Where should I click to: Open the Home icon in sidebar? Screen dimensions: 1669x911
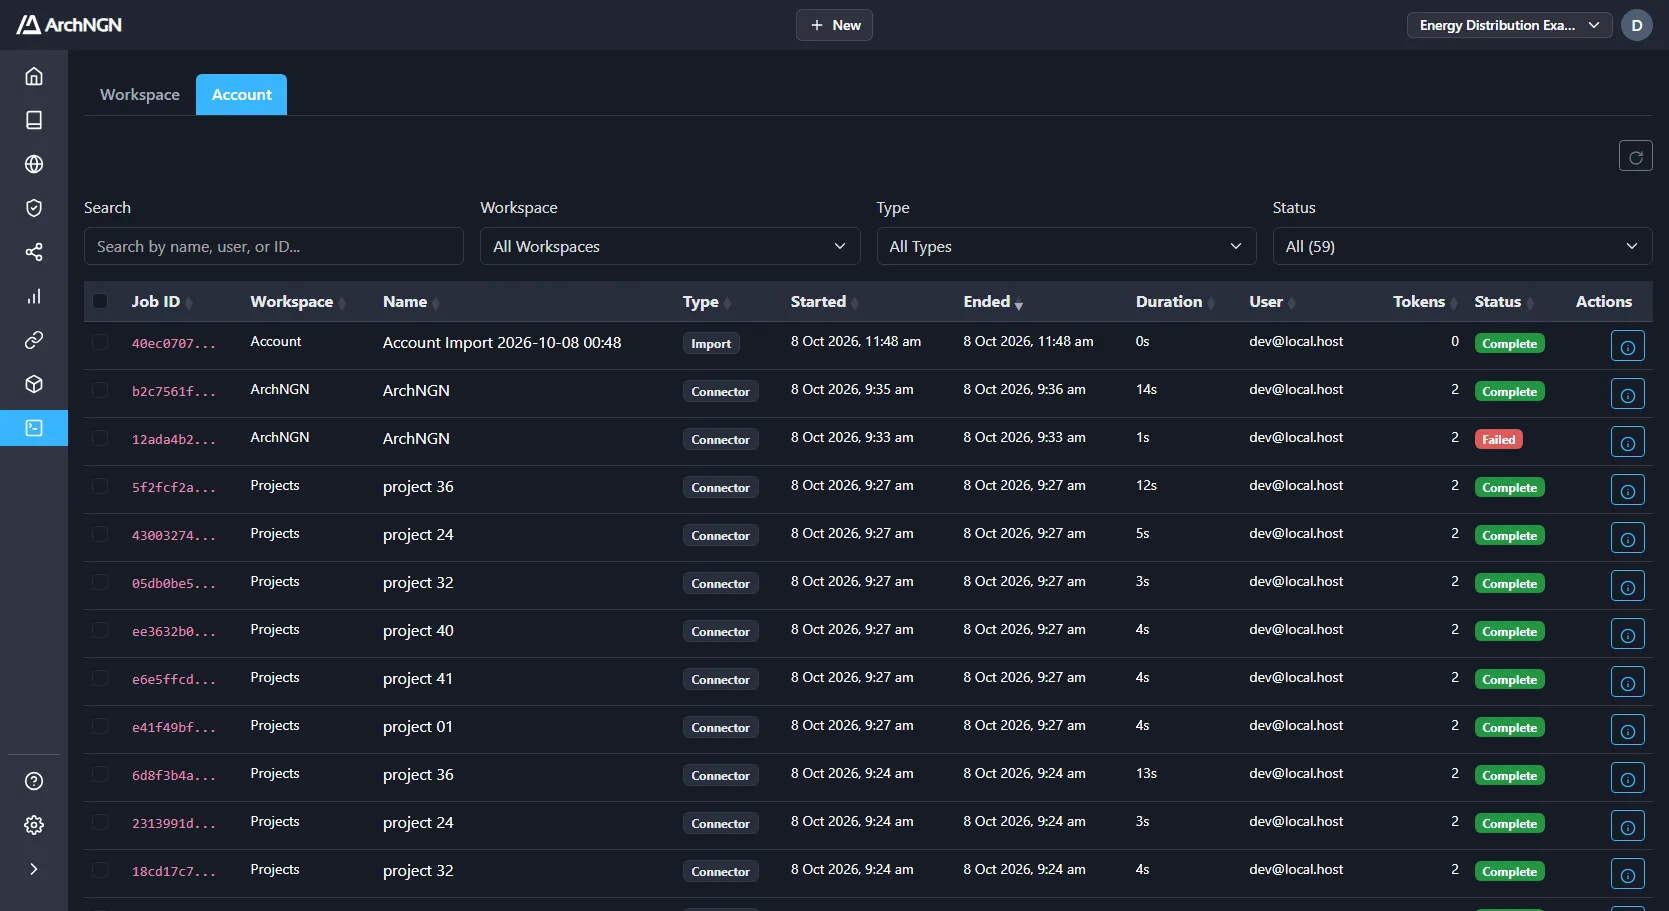(x=34, y=76)
